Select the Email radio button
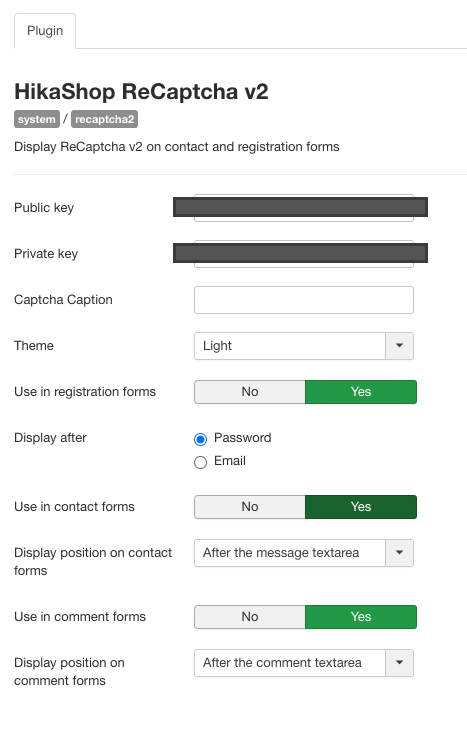467x750 pixels. pos(200,462)
